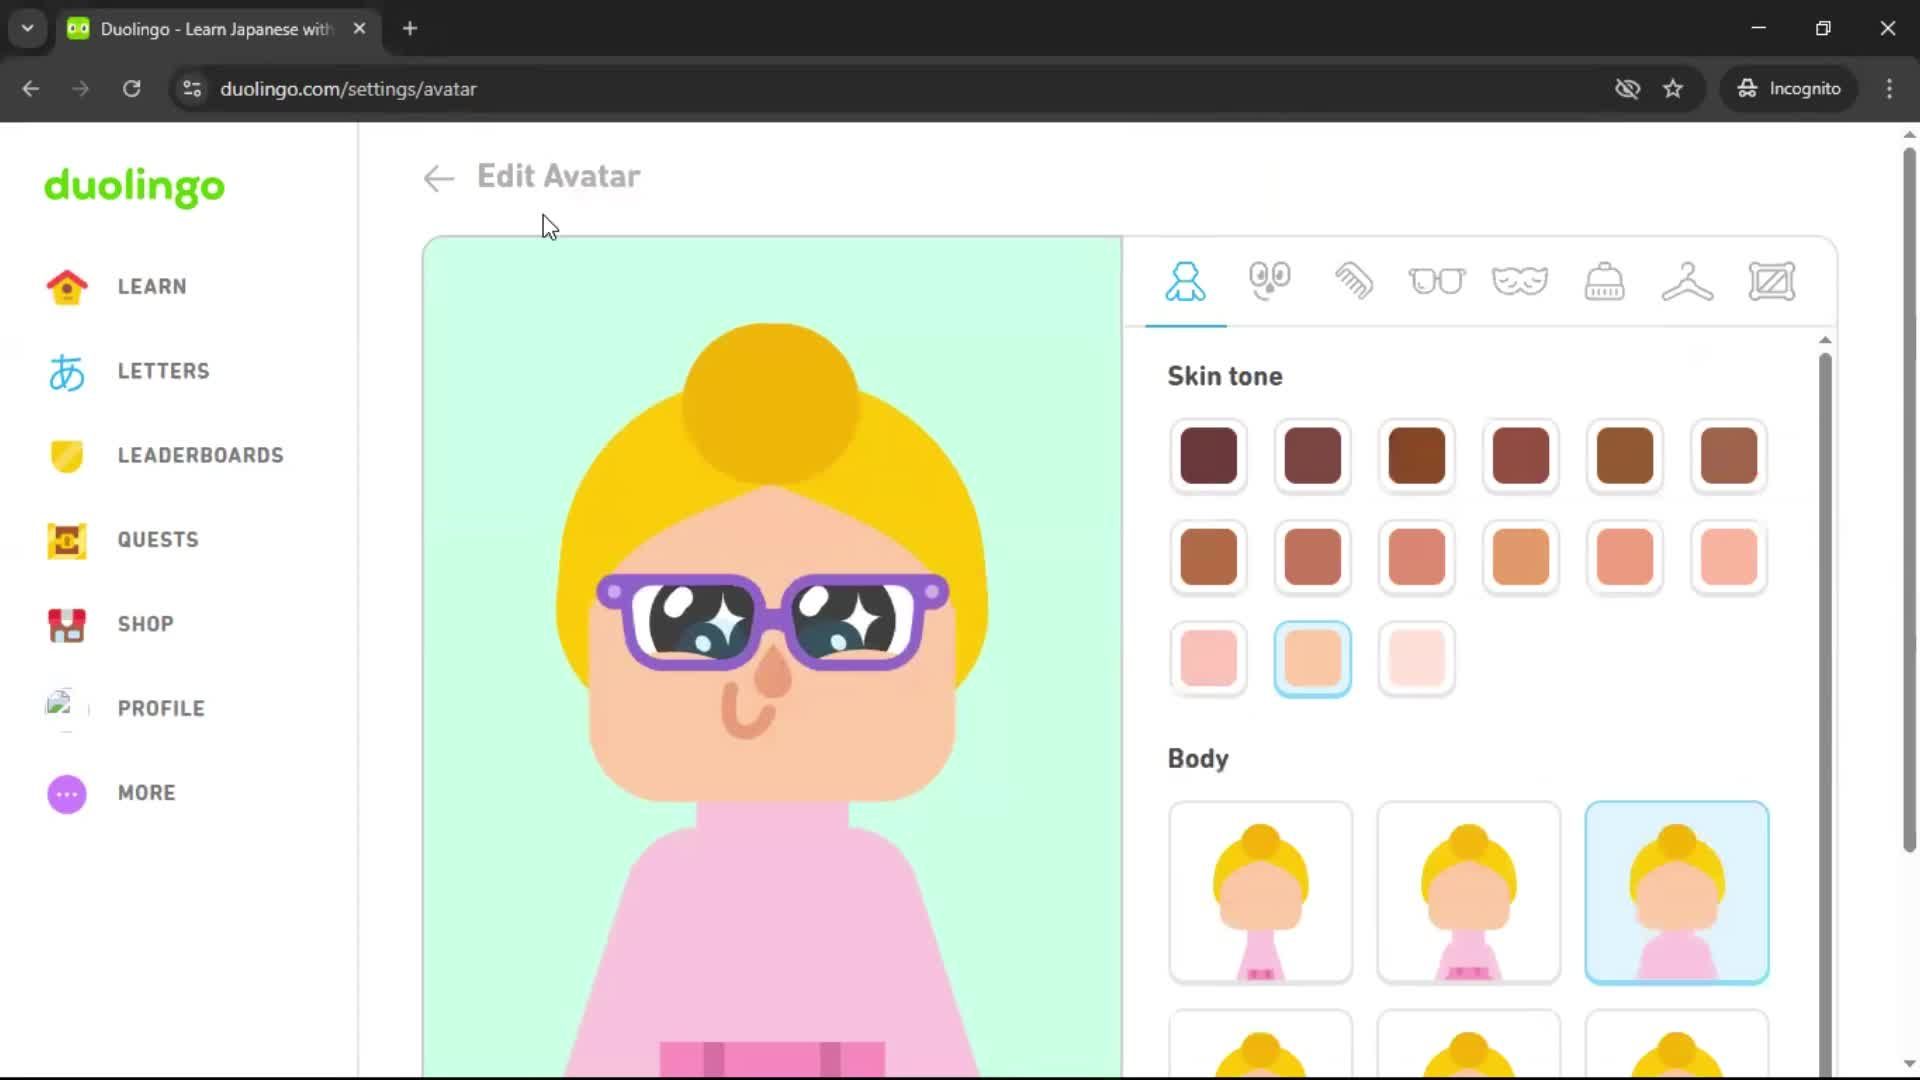Choose the lightest skin tone swatch

1416,658
